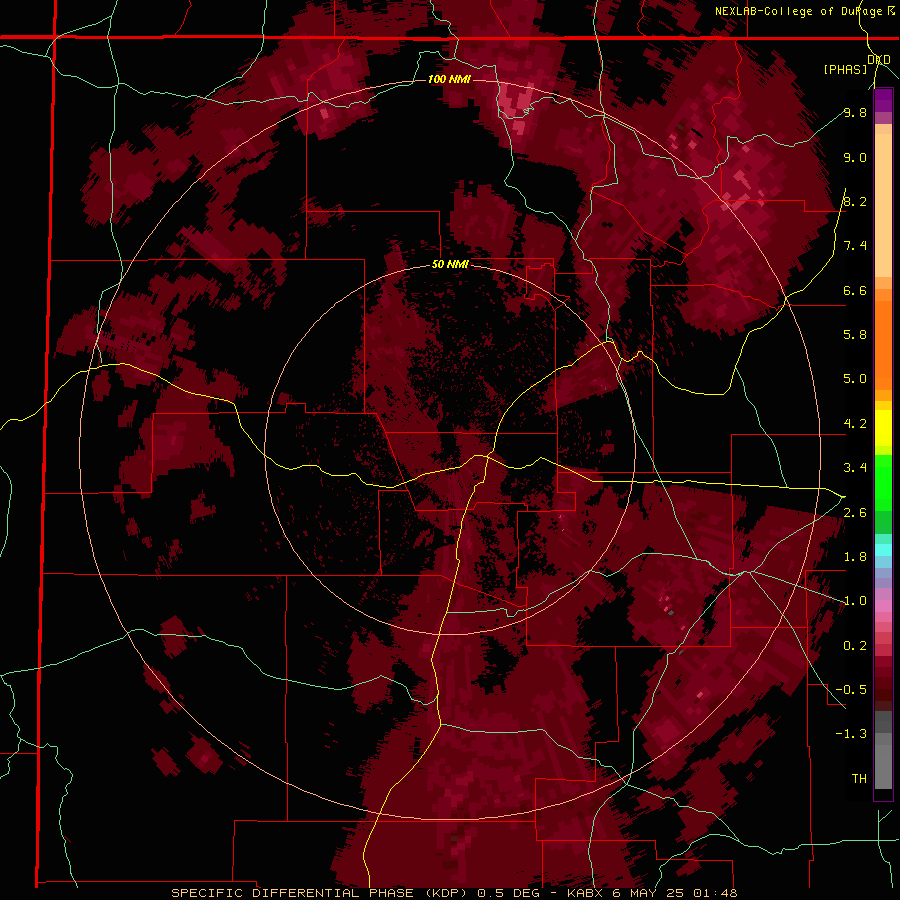Pick the cyan color bar segment near 1.8

click(883, 550)
